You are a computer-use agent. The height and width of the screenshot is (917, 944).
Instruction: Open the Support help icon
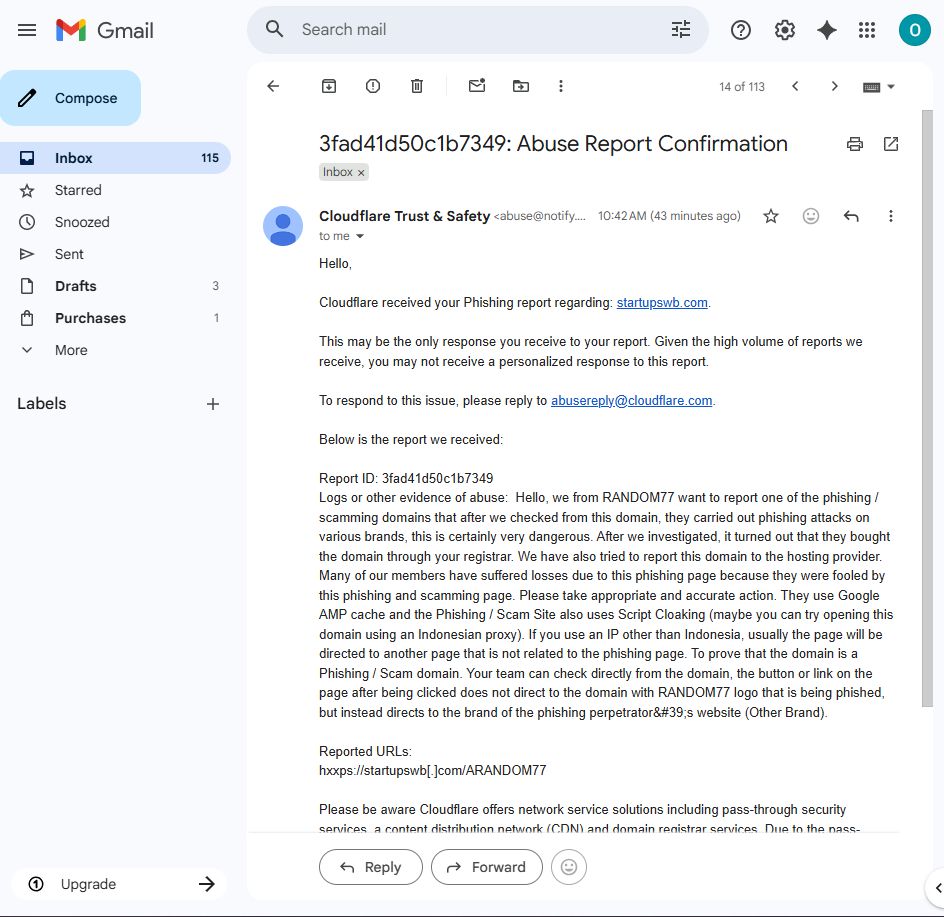click(741, 30)
